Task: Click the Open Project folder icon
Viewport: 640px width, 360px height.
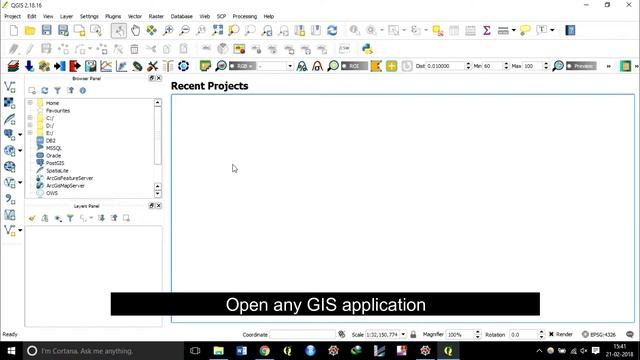Action: point(30,31)
